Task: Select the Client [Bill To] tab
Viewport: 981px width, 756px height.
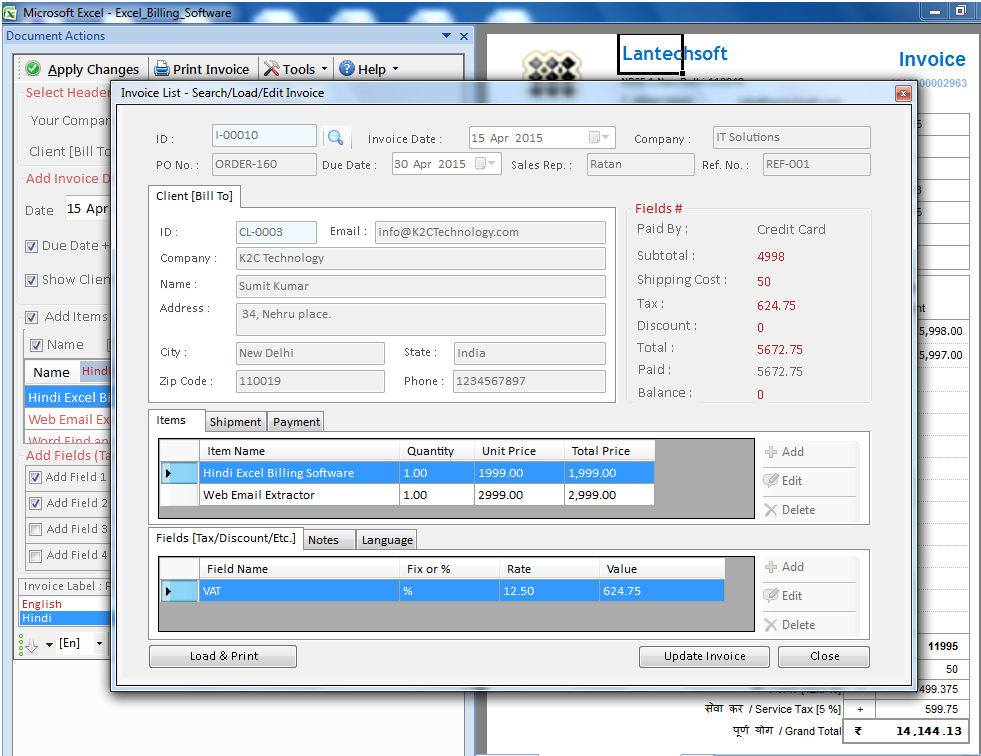Action: (x=195, y=196)
